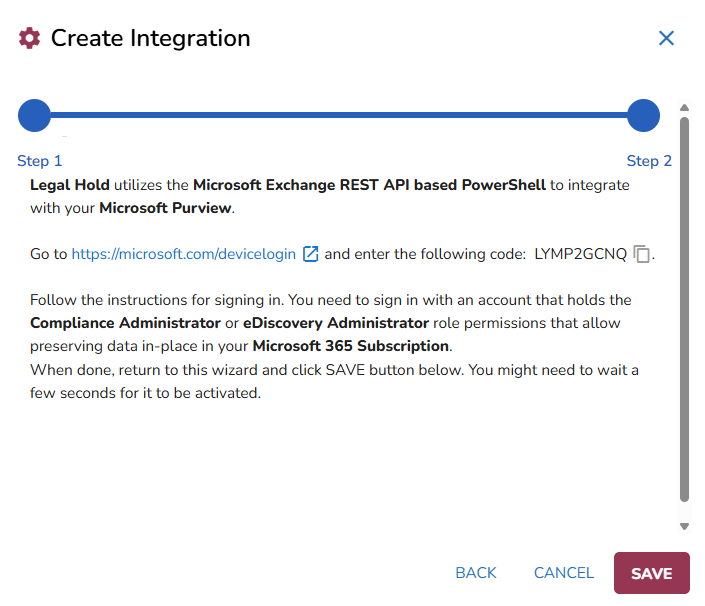This screenshot has height=606, width=705.
Task: Go back with the BACK button
Action: 476,573
